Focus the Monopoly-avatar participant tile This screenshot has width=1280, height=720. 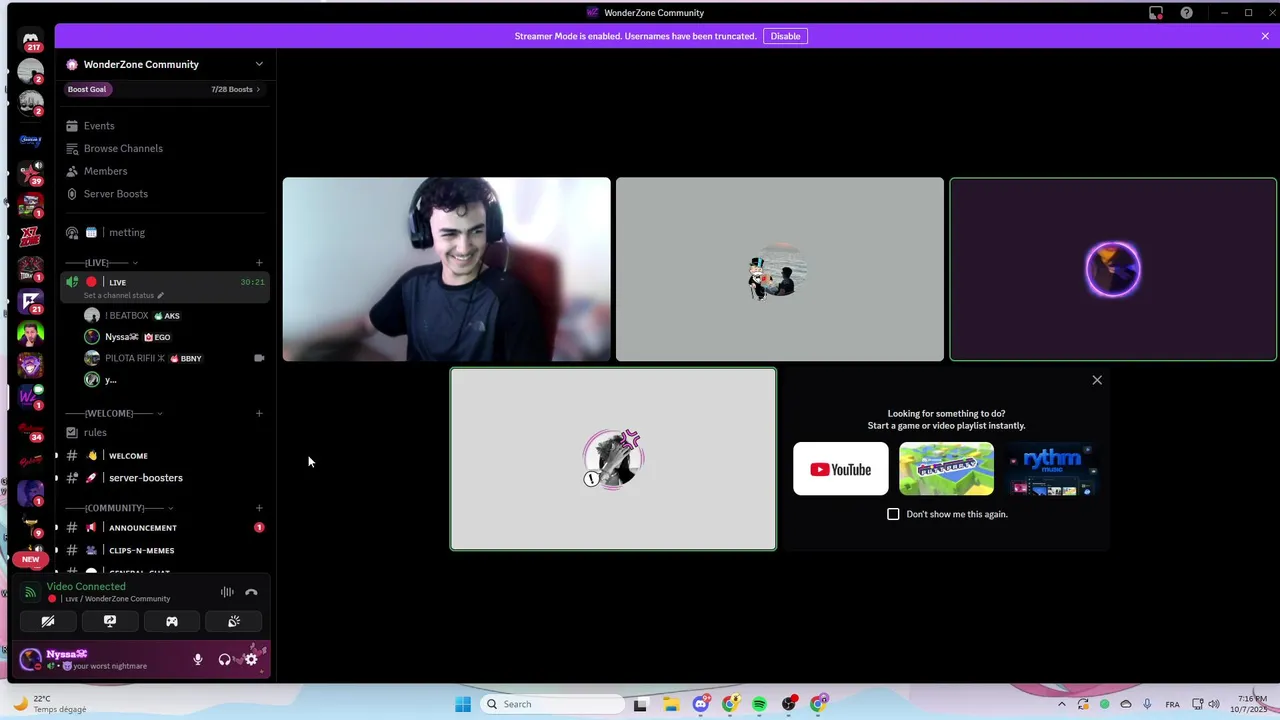click(779, 269)
